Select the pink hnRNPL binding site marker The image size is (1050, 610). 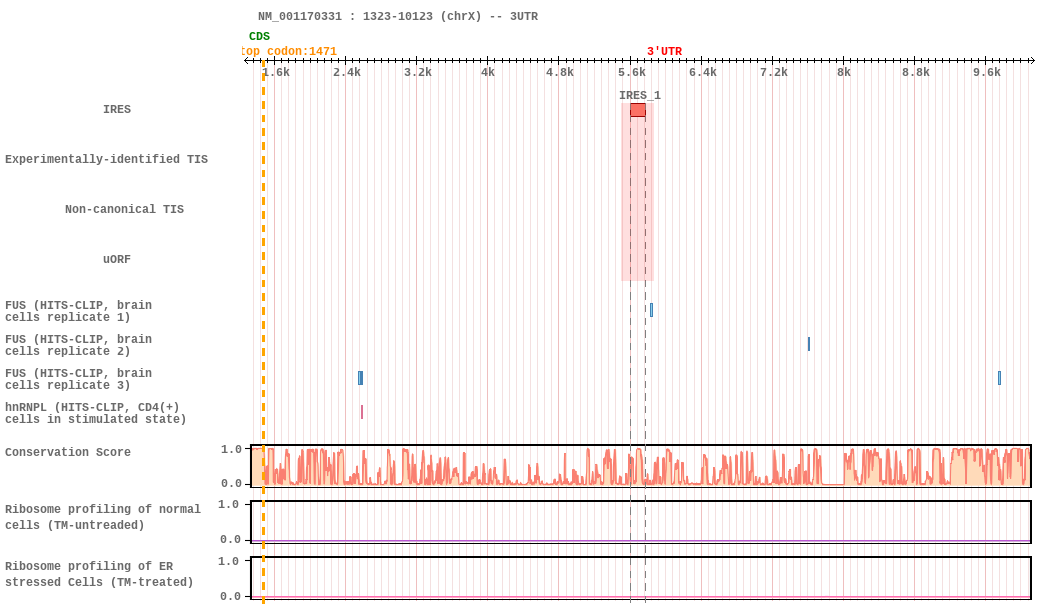(x=362, y=412)
